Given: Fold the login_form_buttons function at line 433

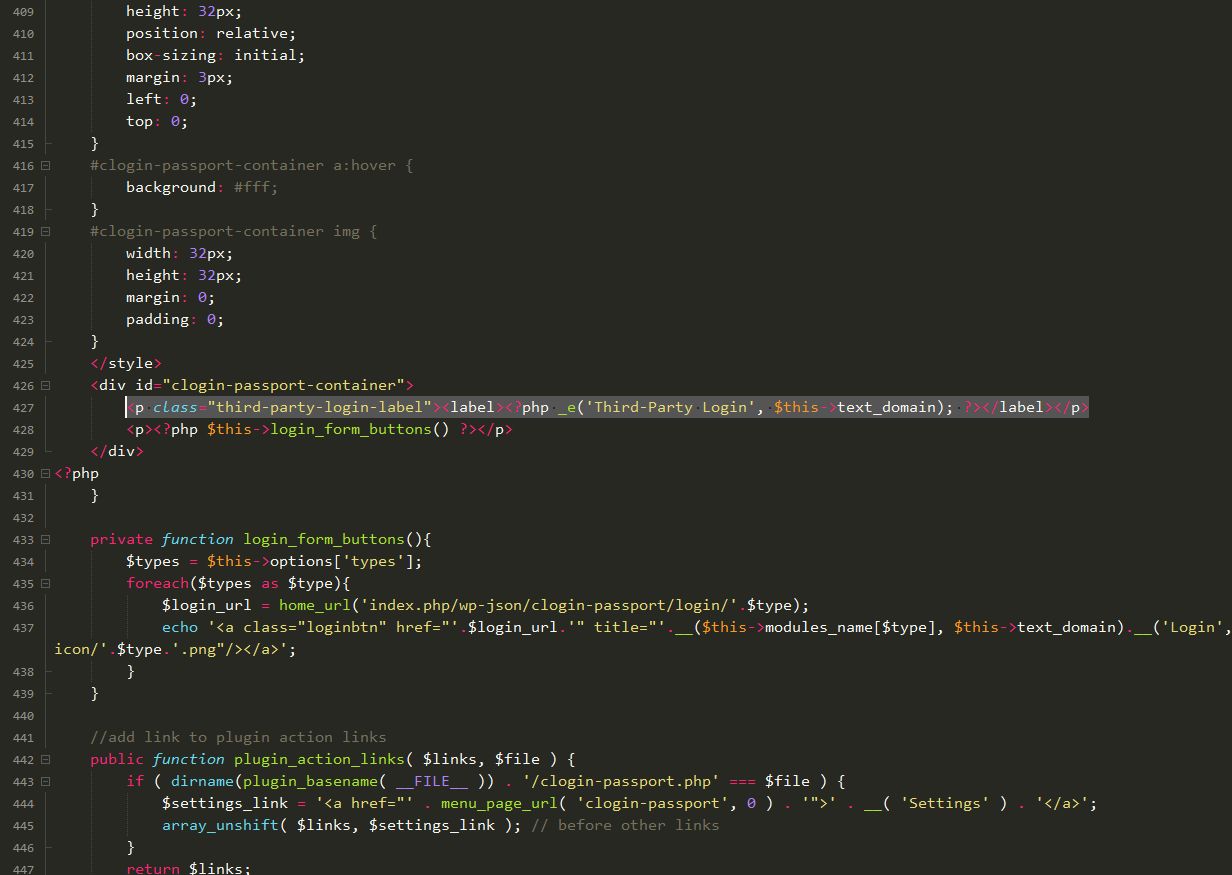Looking at the screenshot, I should pyautogui.click(x=46, y=540).
